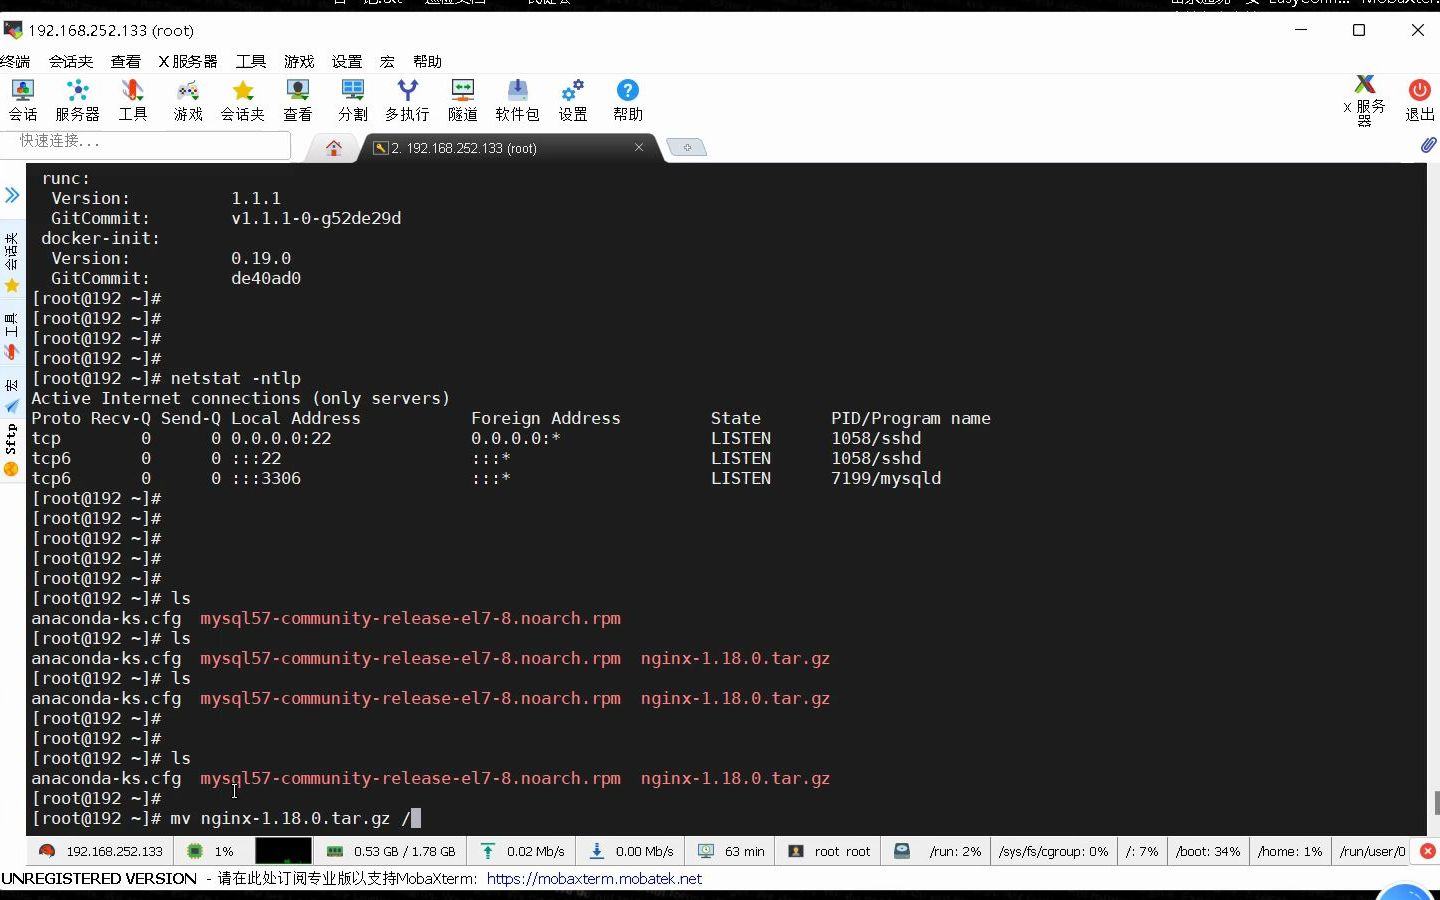Open the mobaxterm.mobatek.net link
The width and height of the screenshot is (1440, 900).
tap(594, 878)
